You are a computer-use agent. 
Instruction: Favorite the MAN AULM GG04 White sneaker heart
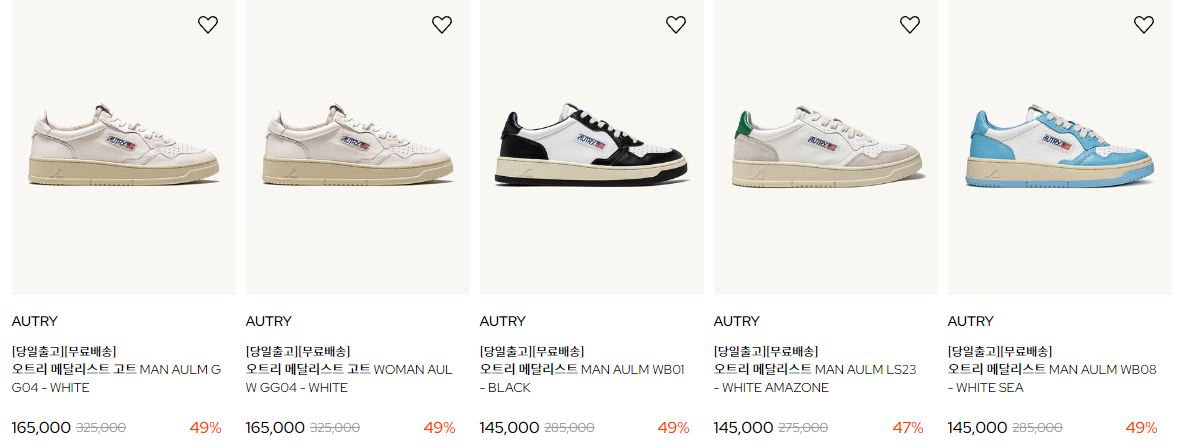(x=208, y=25)
